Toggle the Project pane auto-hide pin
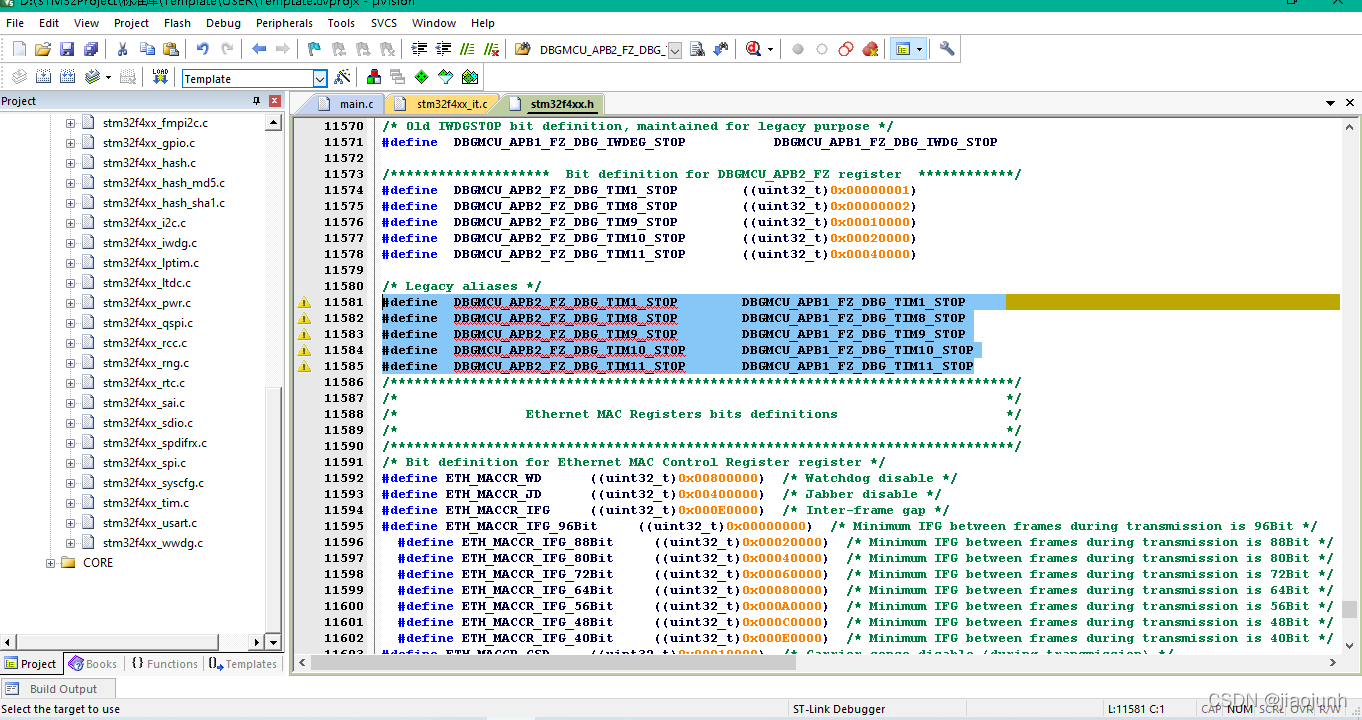 pyautogui.click(x=256, y=101)
